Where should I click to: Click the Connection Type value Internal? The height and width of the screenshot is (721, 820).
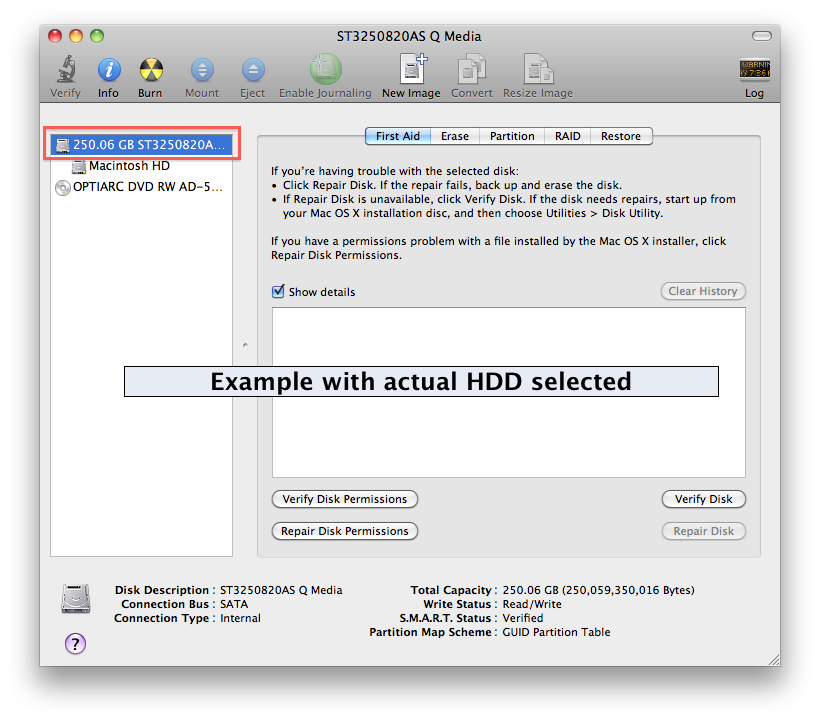[x=240, y=618]
